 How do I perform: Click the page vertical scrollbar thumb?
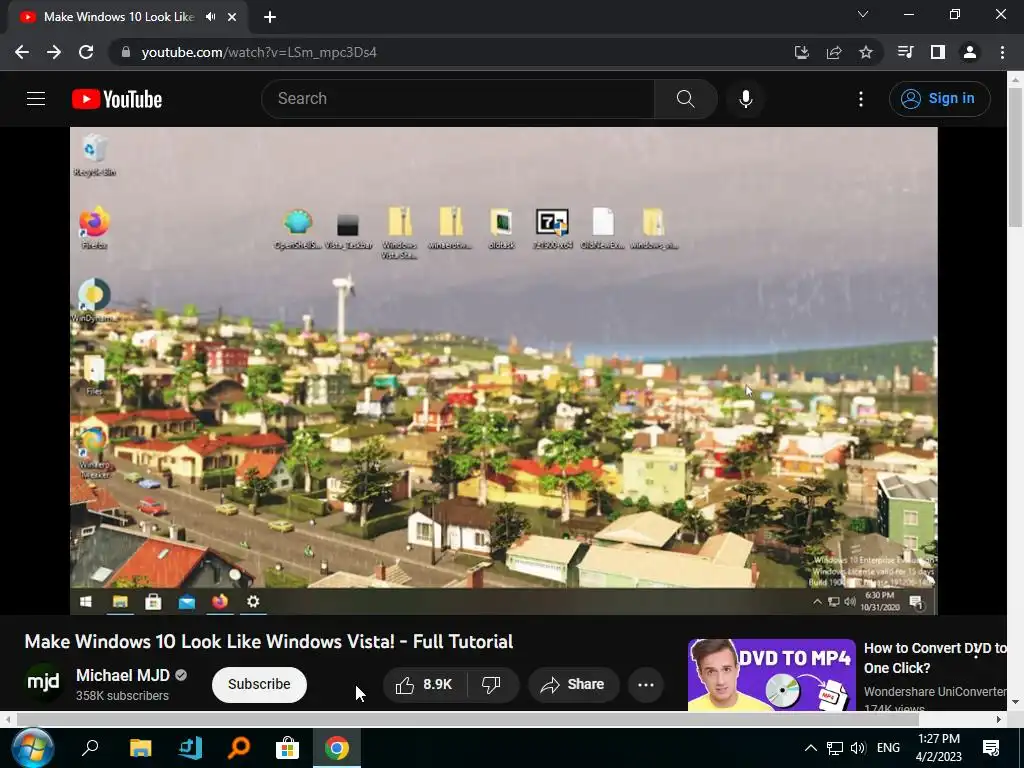(x=1015, y=157)
